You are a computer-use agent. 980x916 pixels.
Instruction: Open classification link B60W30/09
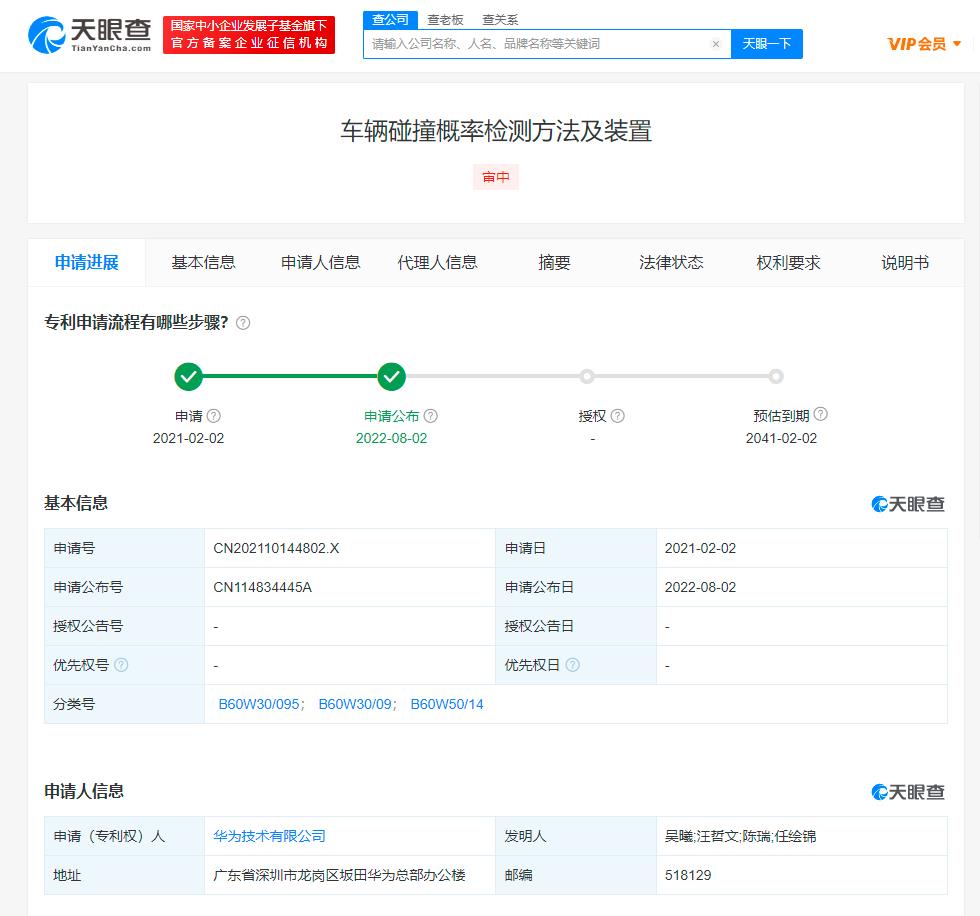tap(355, 704)
